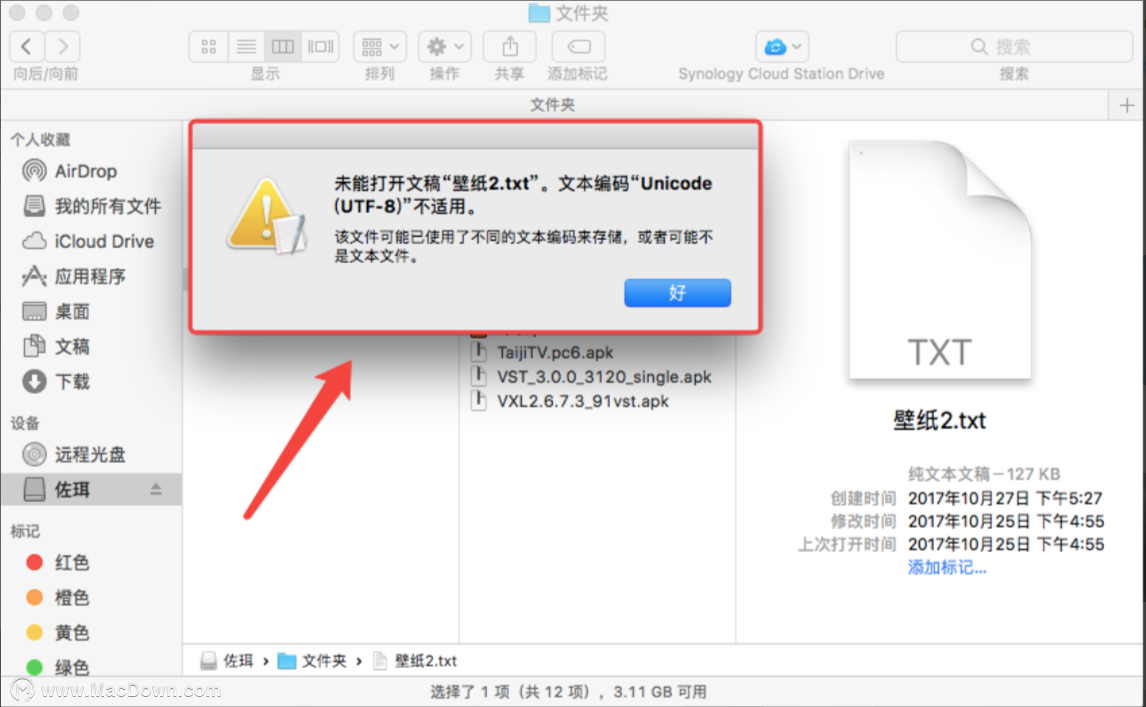This screenshot has width=1146, height=707.
Task: Open 我的所有文件 in sidebar
Action: coord(107,206)
